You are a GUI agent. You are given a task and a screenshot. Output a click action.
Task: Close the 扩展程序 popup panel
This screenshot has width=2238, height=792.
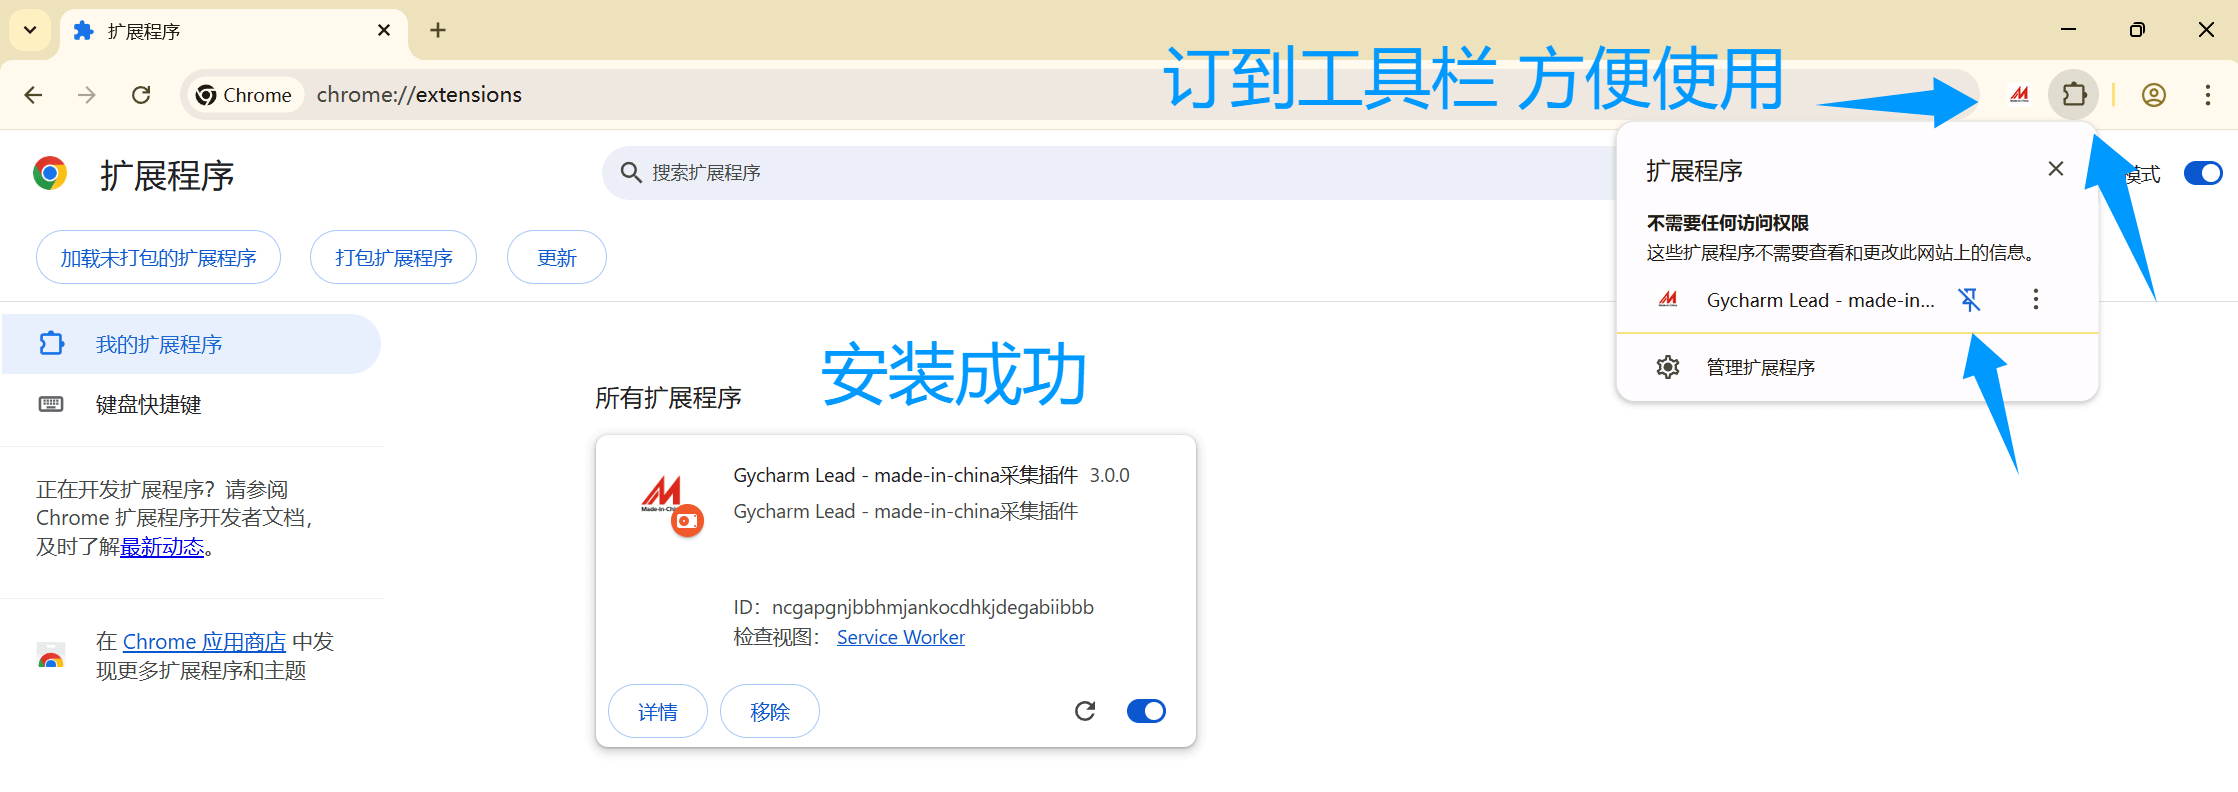click(2056, 169)
